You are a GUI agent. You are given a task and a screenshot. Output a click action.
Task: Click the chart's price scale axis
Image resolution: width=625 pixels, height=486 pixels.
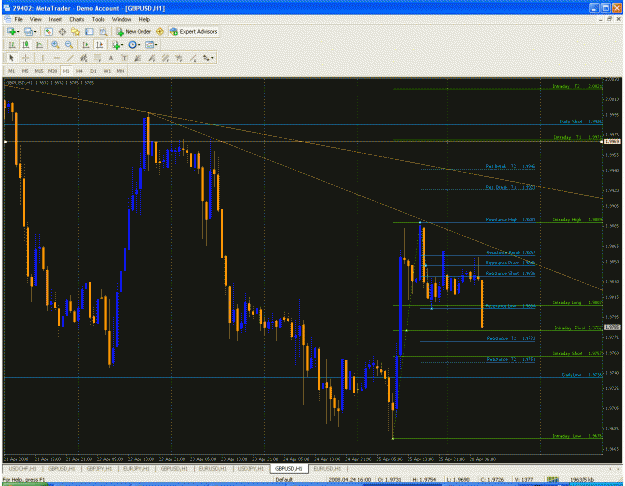(x=612, y=265)
